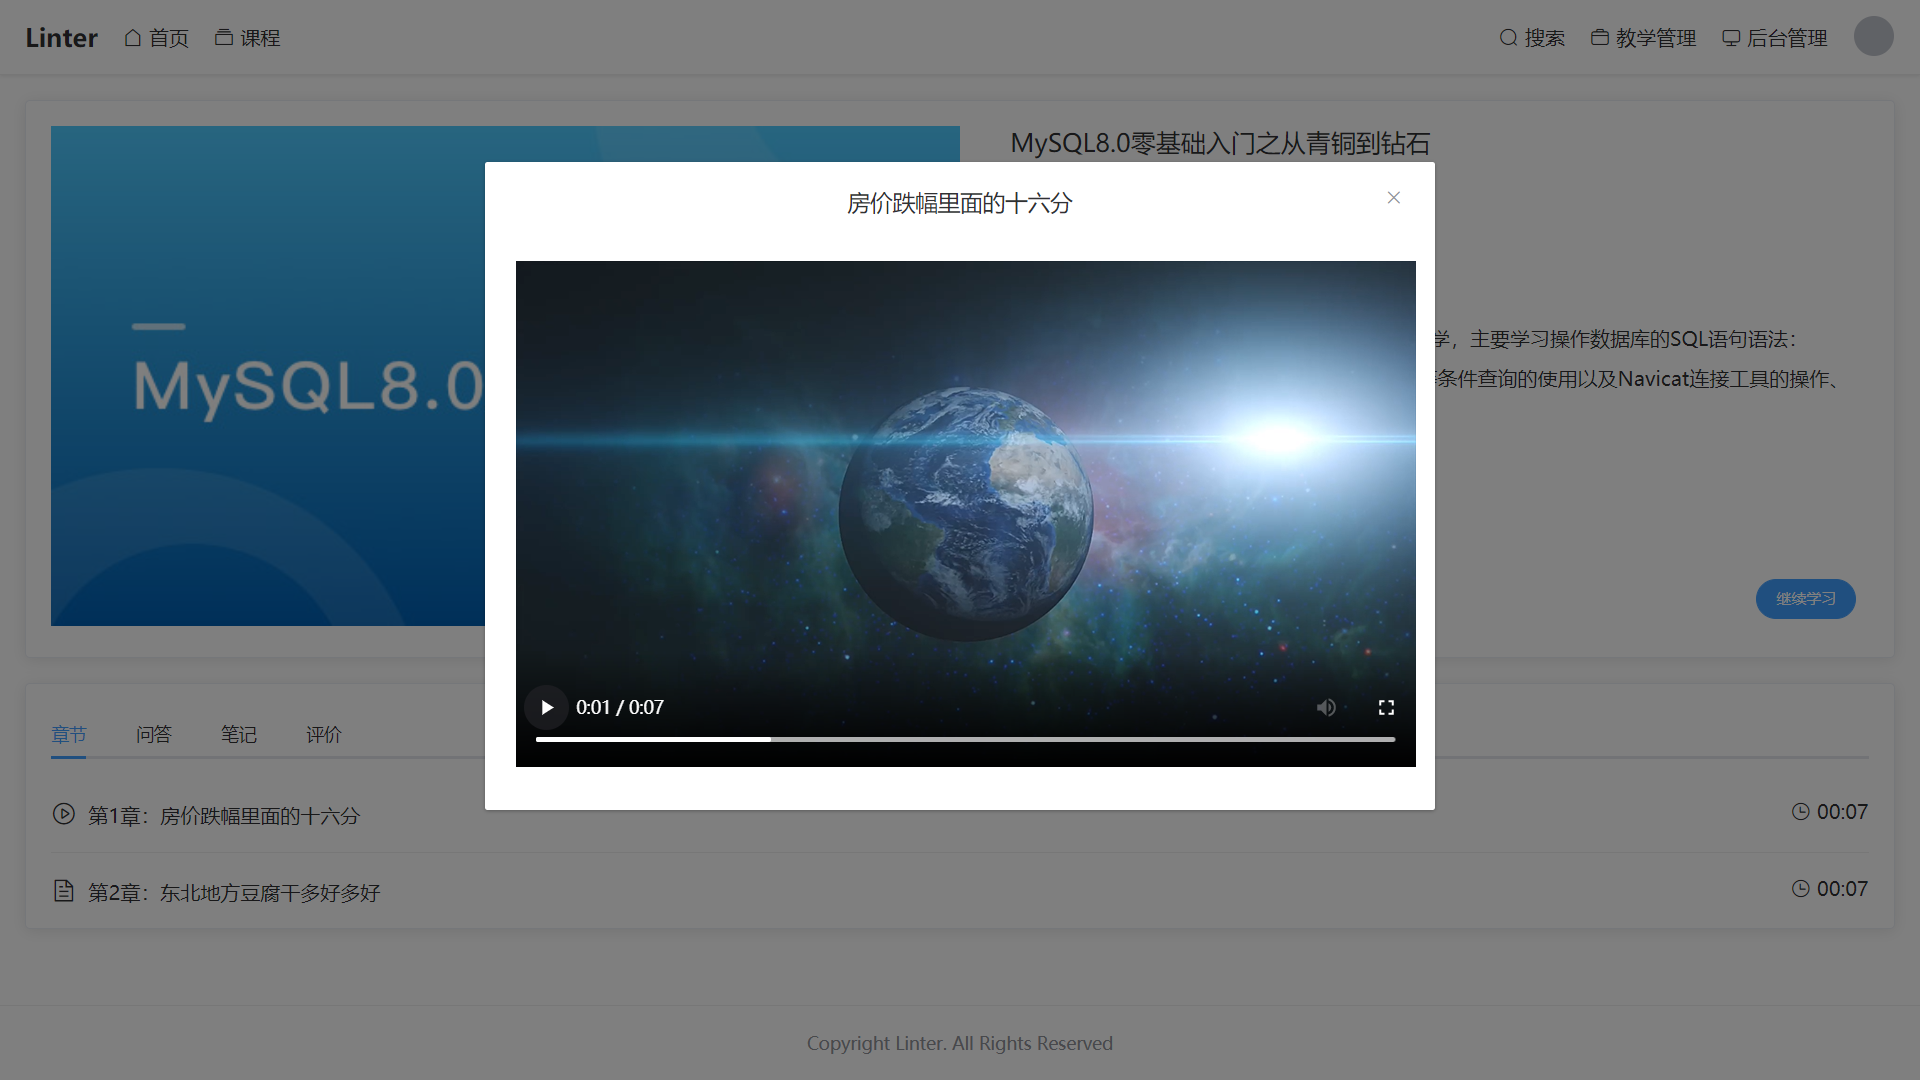Go to the 课程 courses page
1920x1080 pixels.
(247, 38)
